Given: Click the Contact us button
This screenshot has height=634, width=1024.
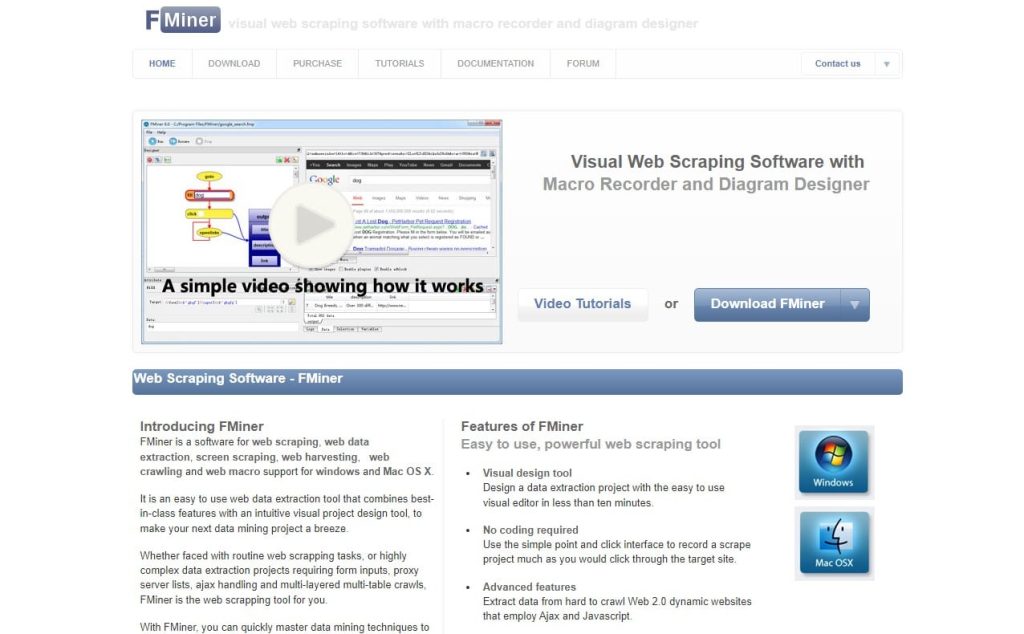Looking at the screenshot, I should [838, 64].
